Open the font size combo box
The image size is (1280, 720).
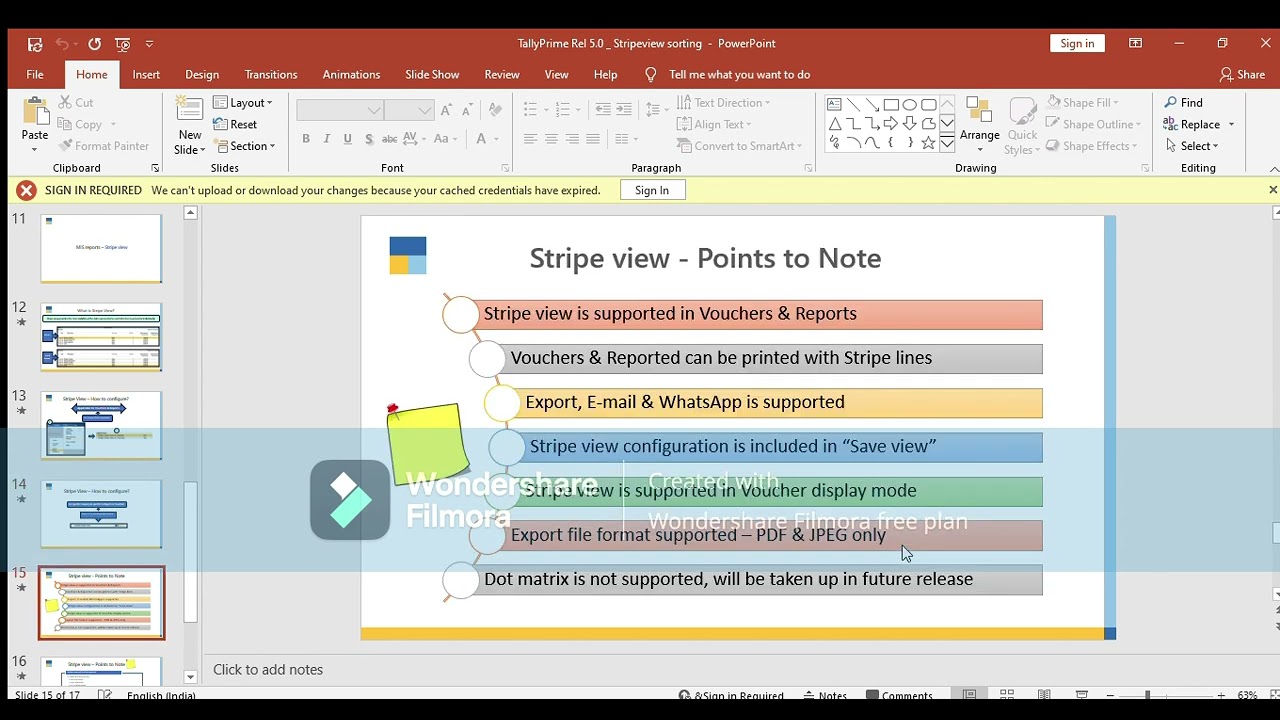pyautogui.click(x=409, y=110)
